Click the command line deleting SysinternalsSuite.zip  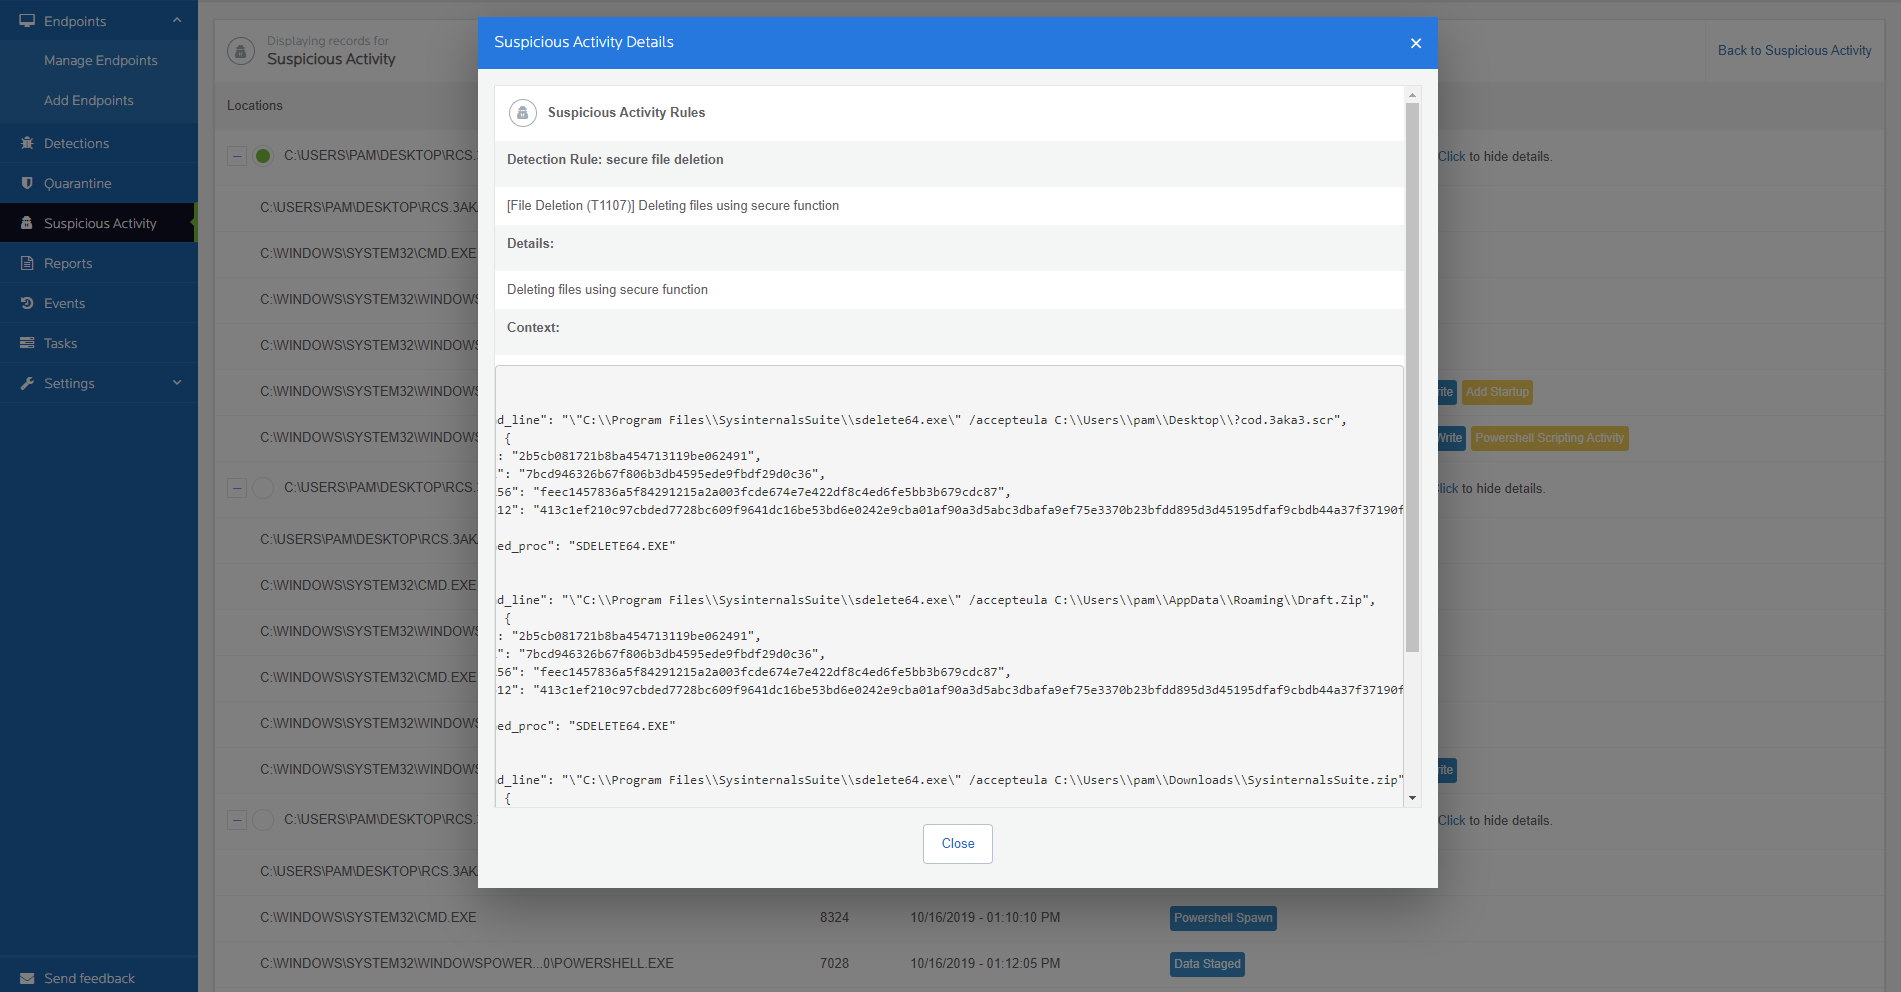[x=950, y=780]
